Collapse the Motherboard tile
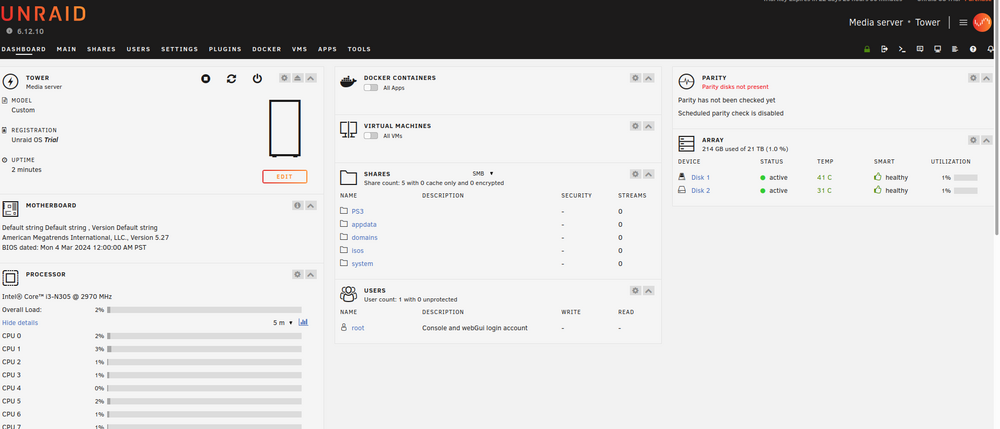 coord(311,205)
